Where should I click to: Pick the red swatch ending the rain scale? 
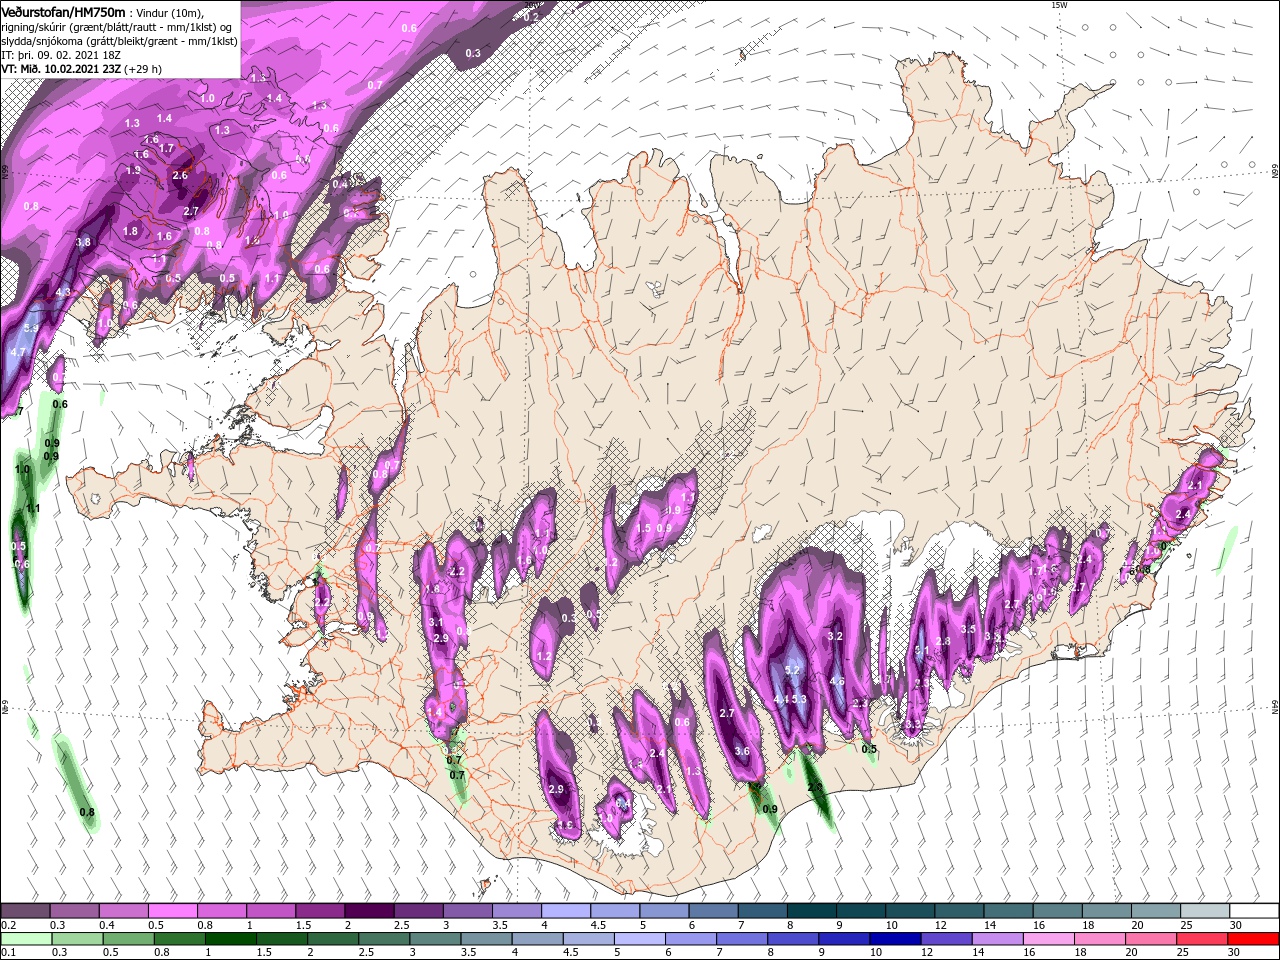[x=1254, y=939]
